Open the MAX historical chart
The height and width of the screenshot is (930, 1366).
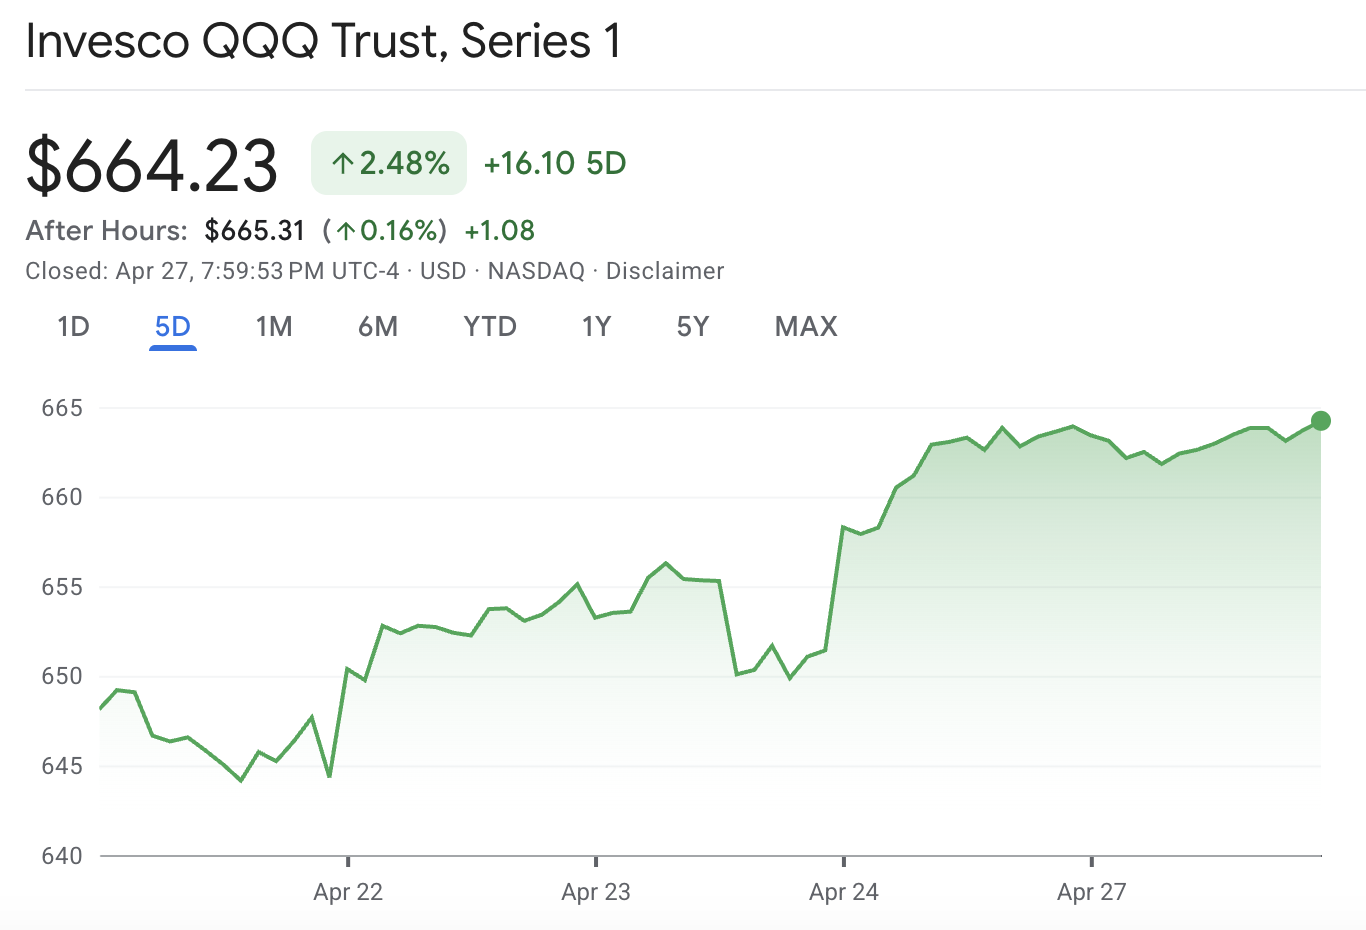click(x=805, y=326)
